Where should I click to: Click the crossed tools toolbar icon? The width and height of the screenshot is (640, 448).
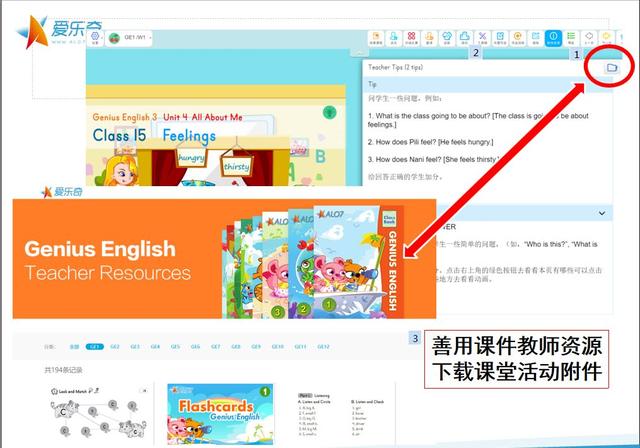[482, 38]
